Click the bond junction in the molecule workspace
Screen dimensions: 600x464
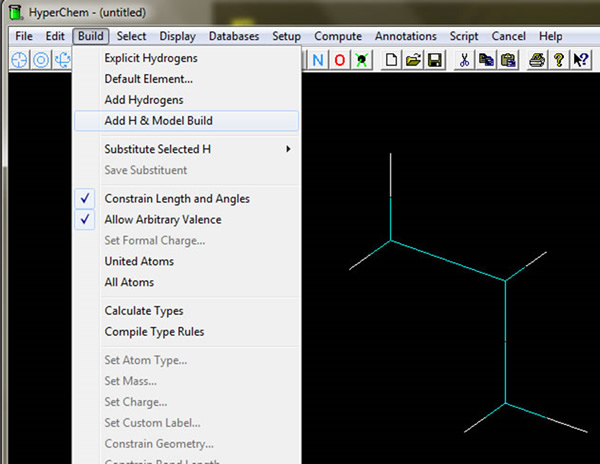pyautogui.click(x=506, y=281)
